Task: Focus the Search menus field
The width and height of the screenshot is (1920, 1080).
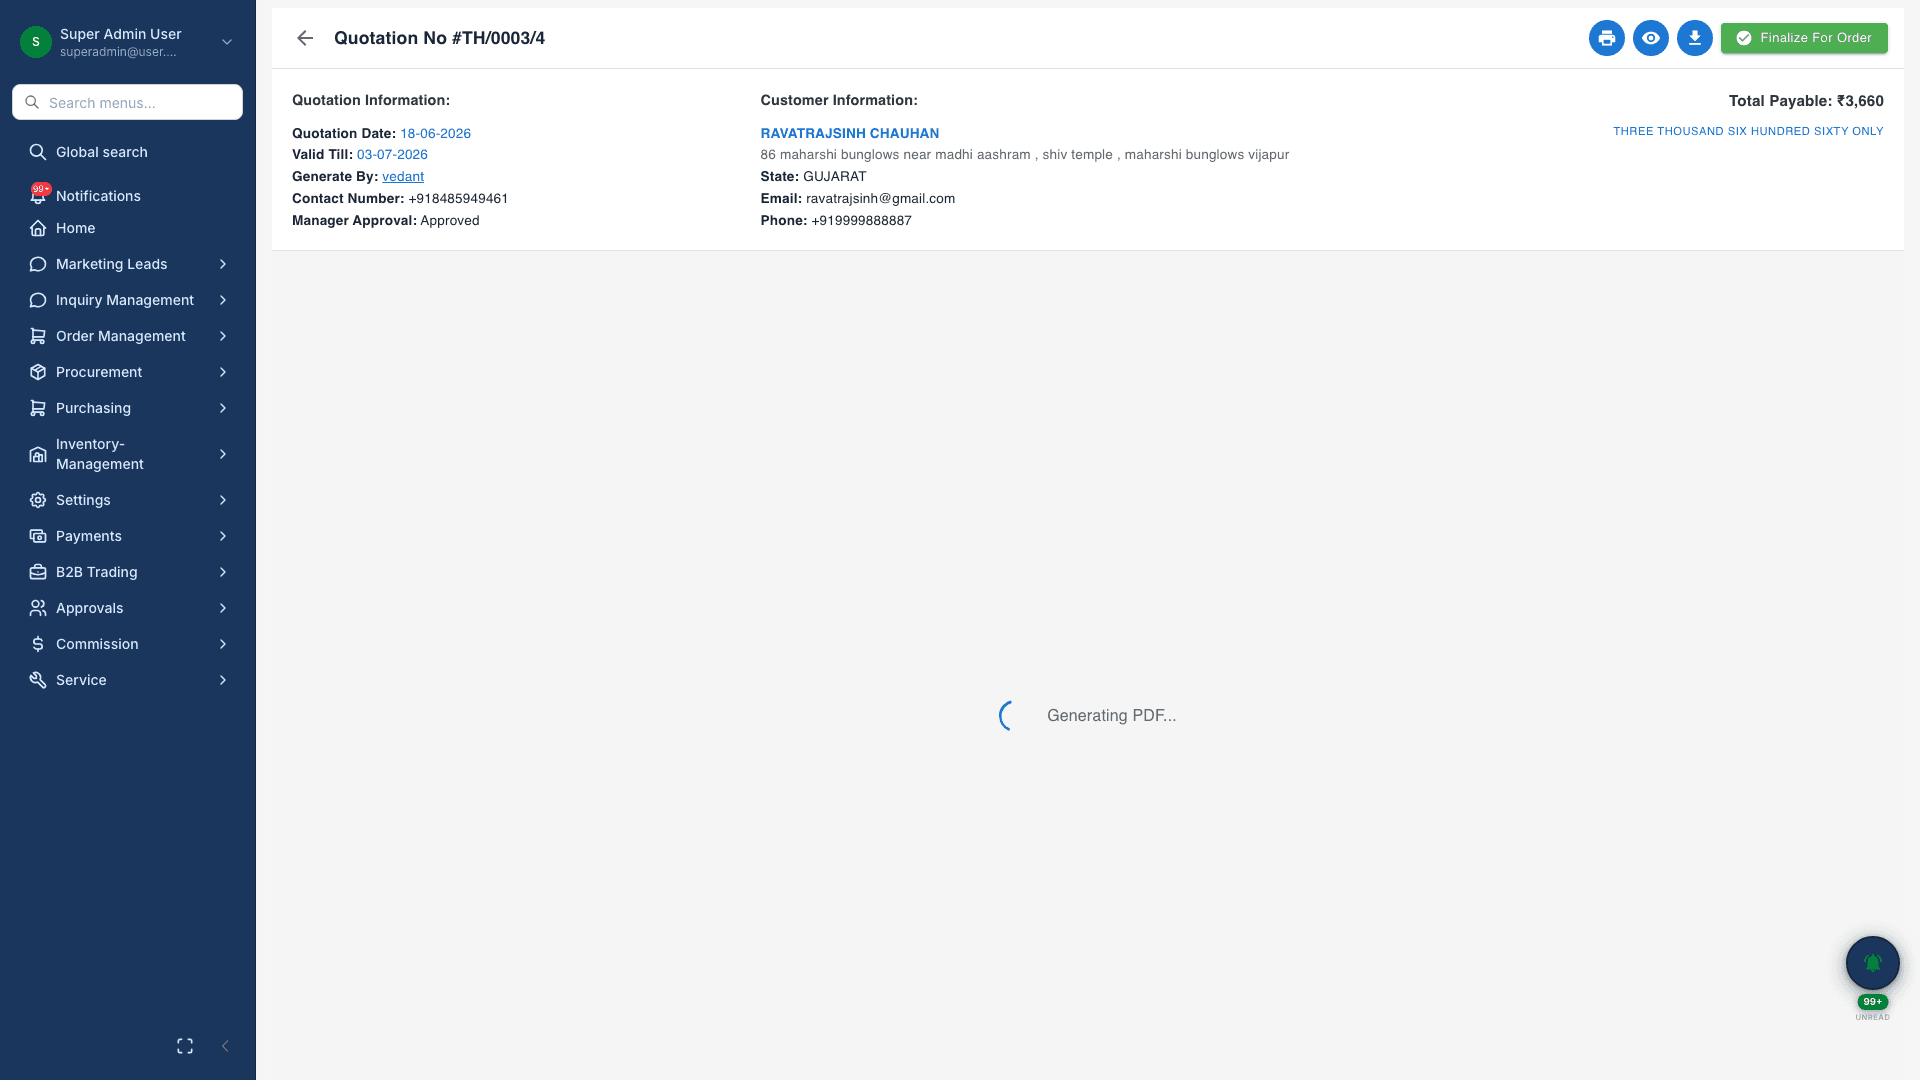Action: [128, 102]
